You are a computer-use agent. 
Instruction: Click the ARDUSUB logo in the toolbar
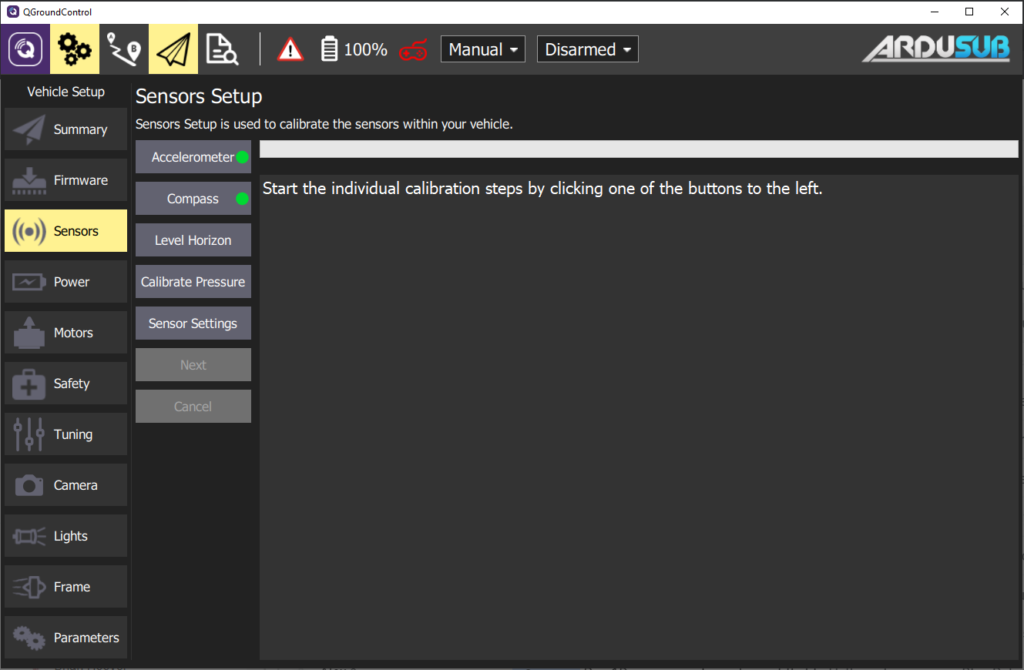click(x=935, y=48)
